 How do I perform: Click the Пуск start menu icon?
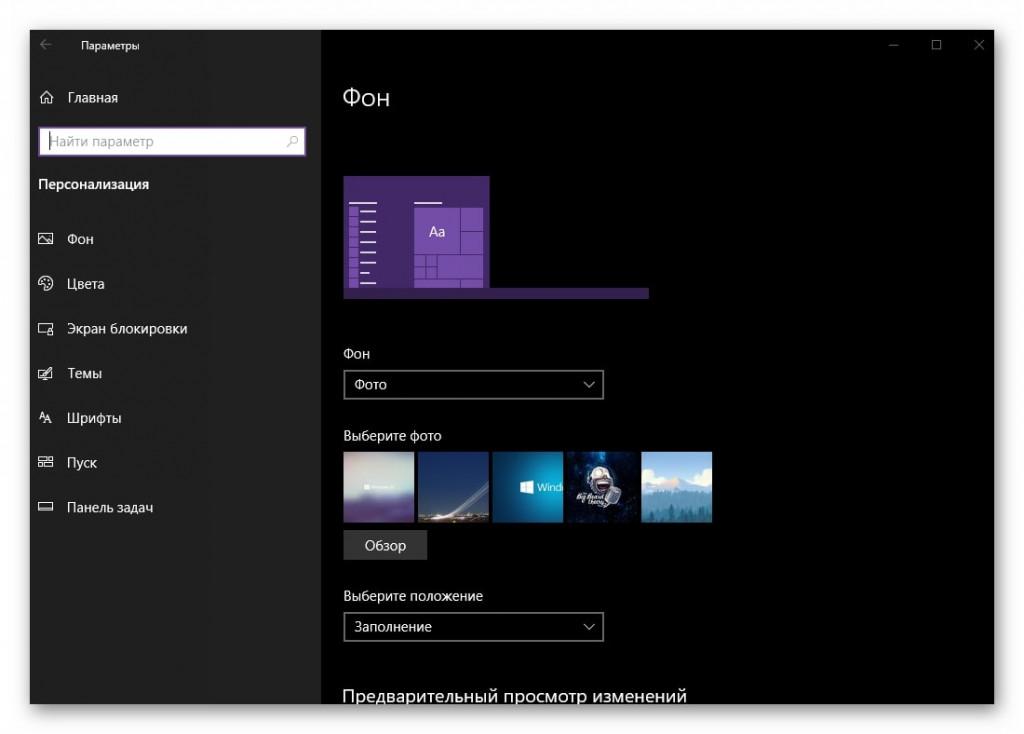pyautogui.click(x=45, y=463)
